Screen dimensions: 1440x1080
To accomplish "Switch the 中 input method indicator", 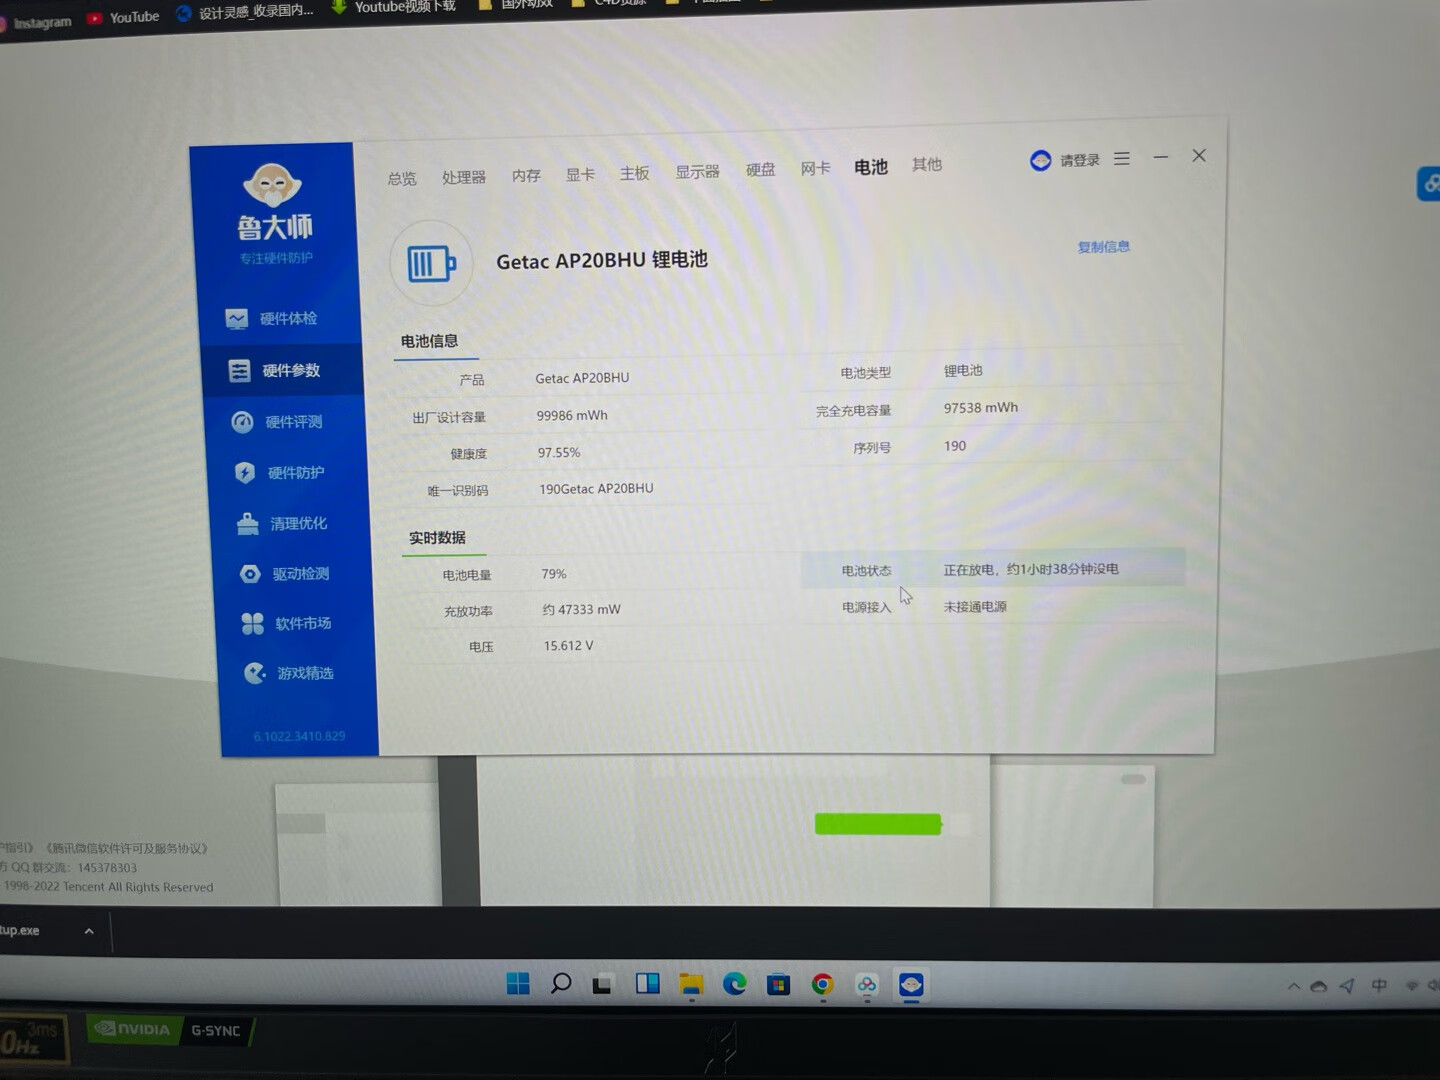I will click(1379, 986).
